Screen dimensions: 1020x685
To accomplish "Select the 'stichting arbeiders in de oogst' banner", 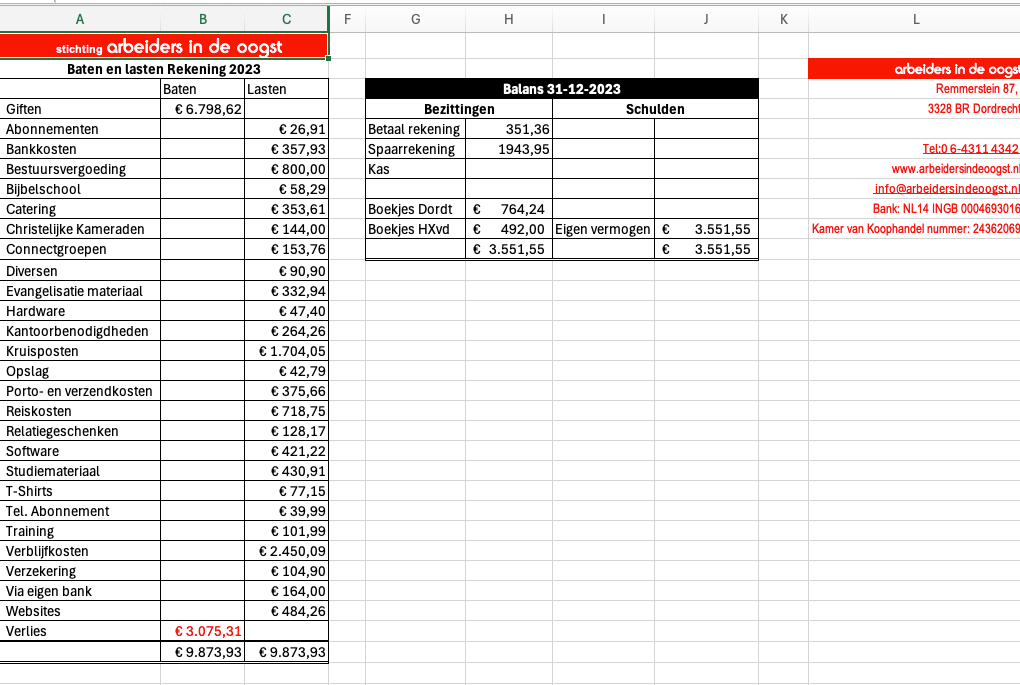I will click(164, 46).
